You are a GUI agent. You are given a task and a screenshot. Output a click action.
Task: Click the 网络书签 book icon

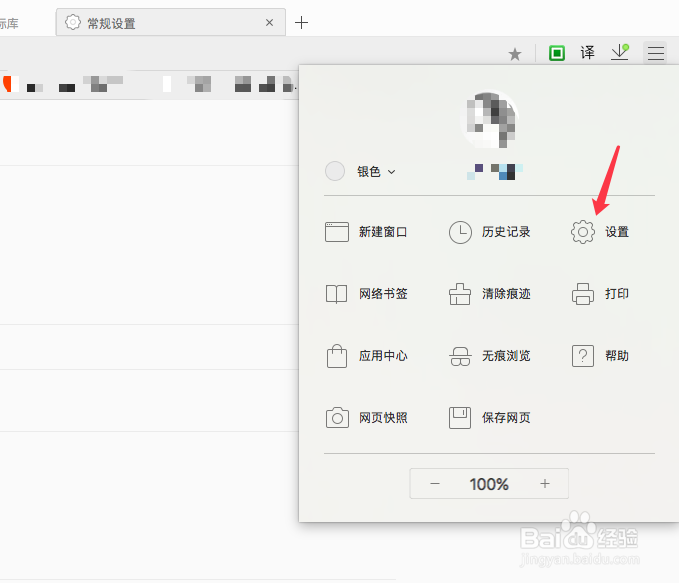[x=336, y=294]
